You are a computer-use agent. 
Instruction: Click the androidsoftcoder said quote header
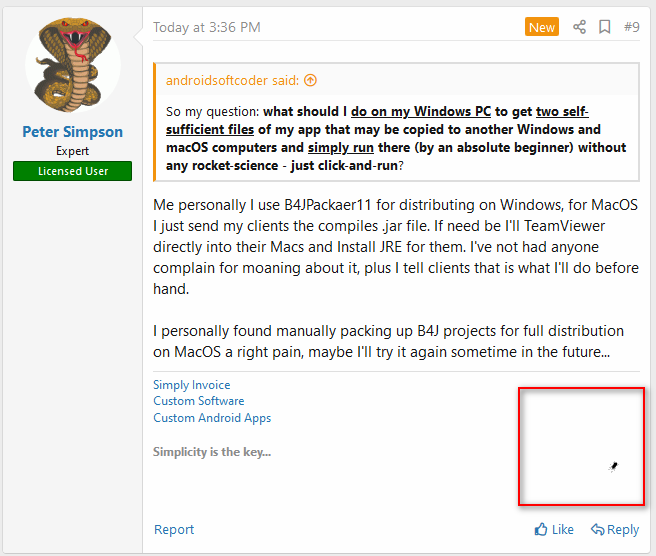click(x=233, y=80)
